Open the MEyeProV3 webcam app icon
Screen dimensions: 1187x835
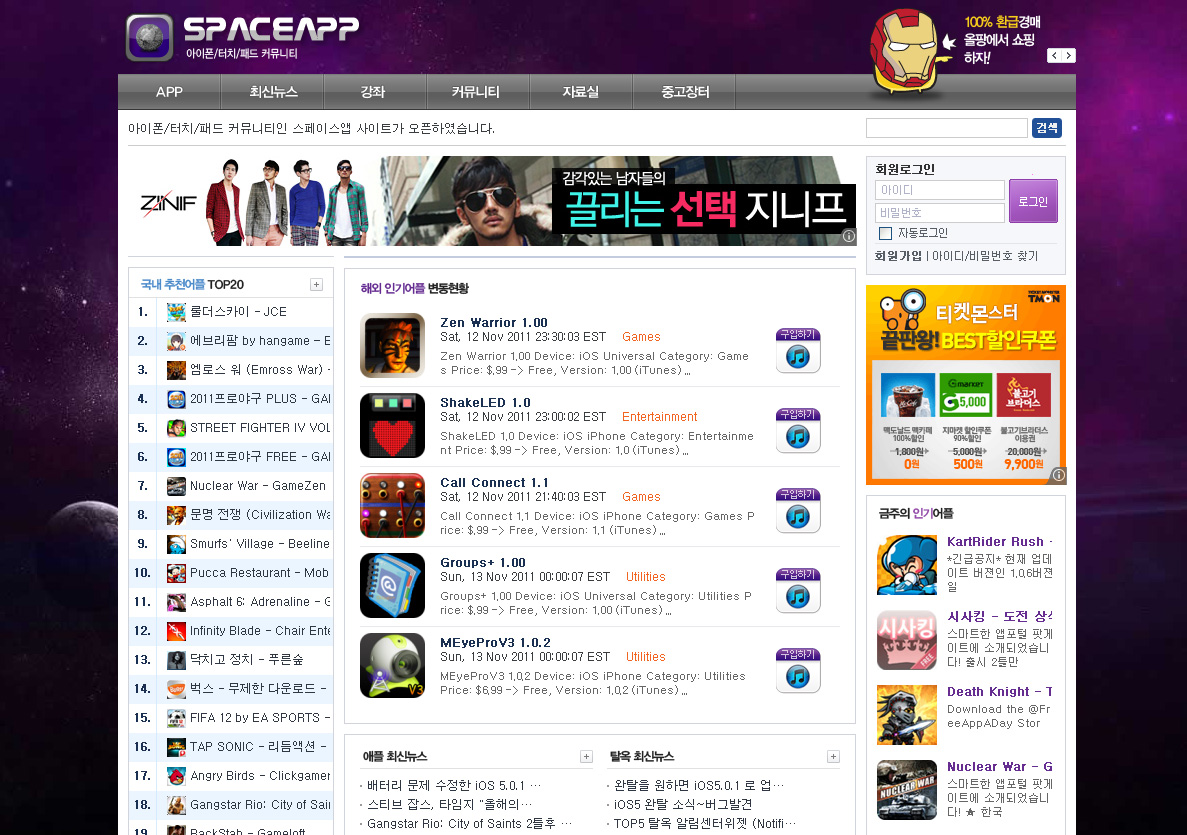pos(392,665)
